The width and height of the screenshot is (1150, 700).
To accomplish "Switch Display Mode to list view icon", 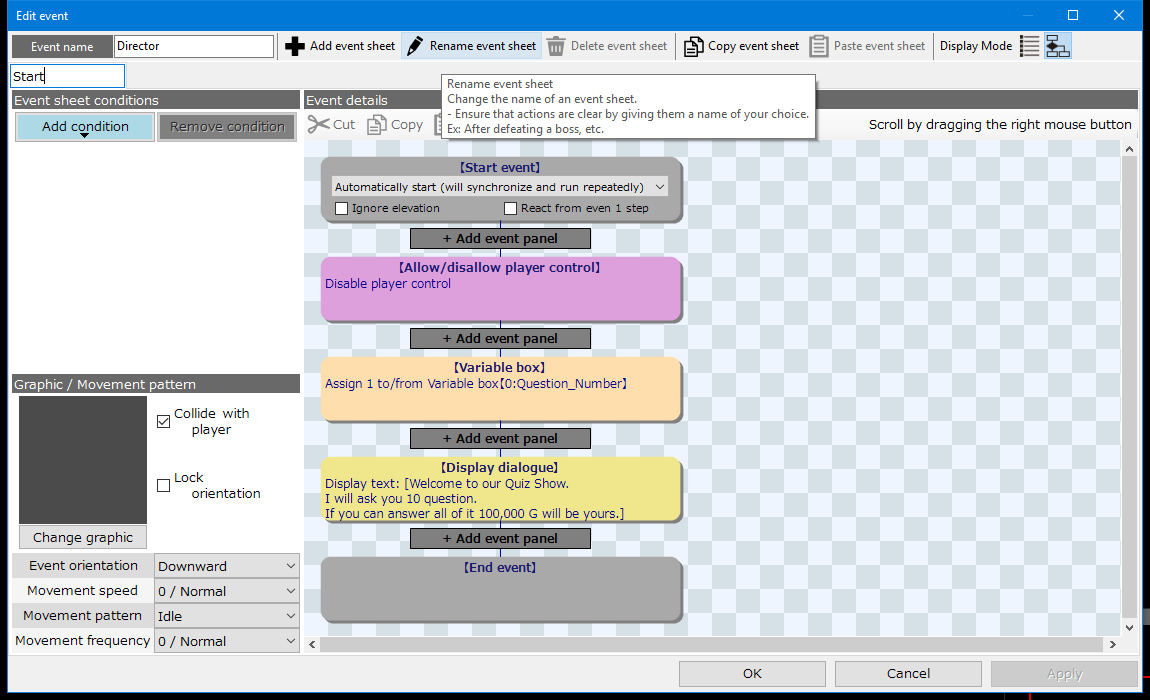I will coord(1030,46).
